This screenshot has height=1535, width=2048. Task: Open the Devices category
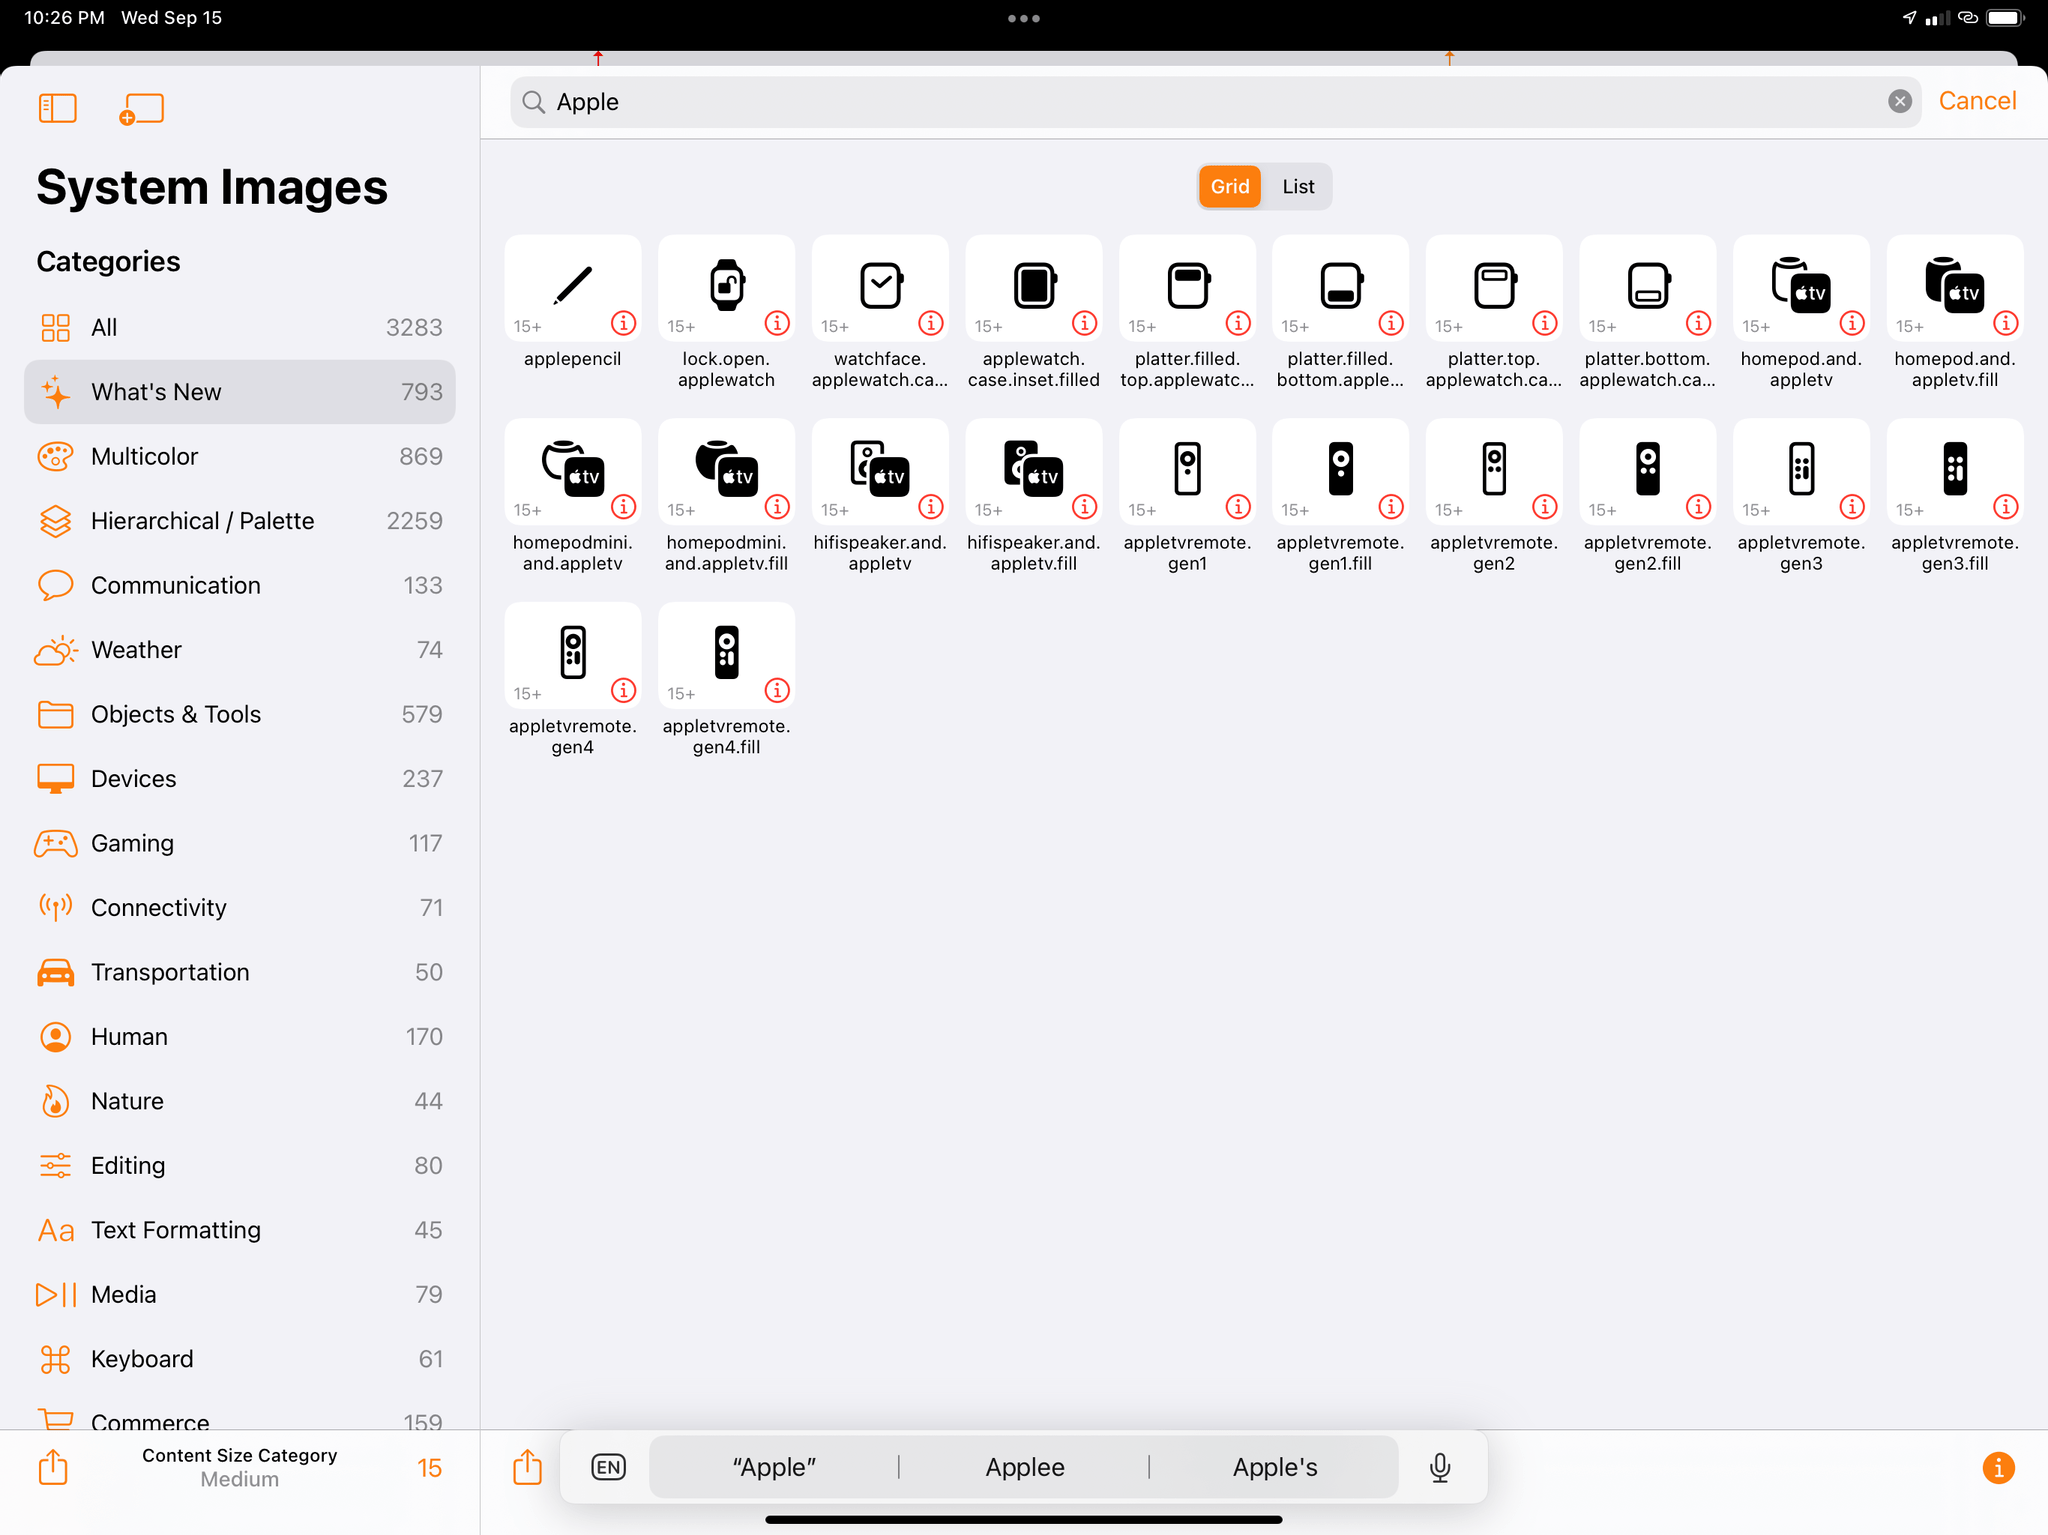tap(240, 779)
